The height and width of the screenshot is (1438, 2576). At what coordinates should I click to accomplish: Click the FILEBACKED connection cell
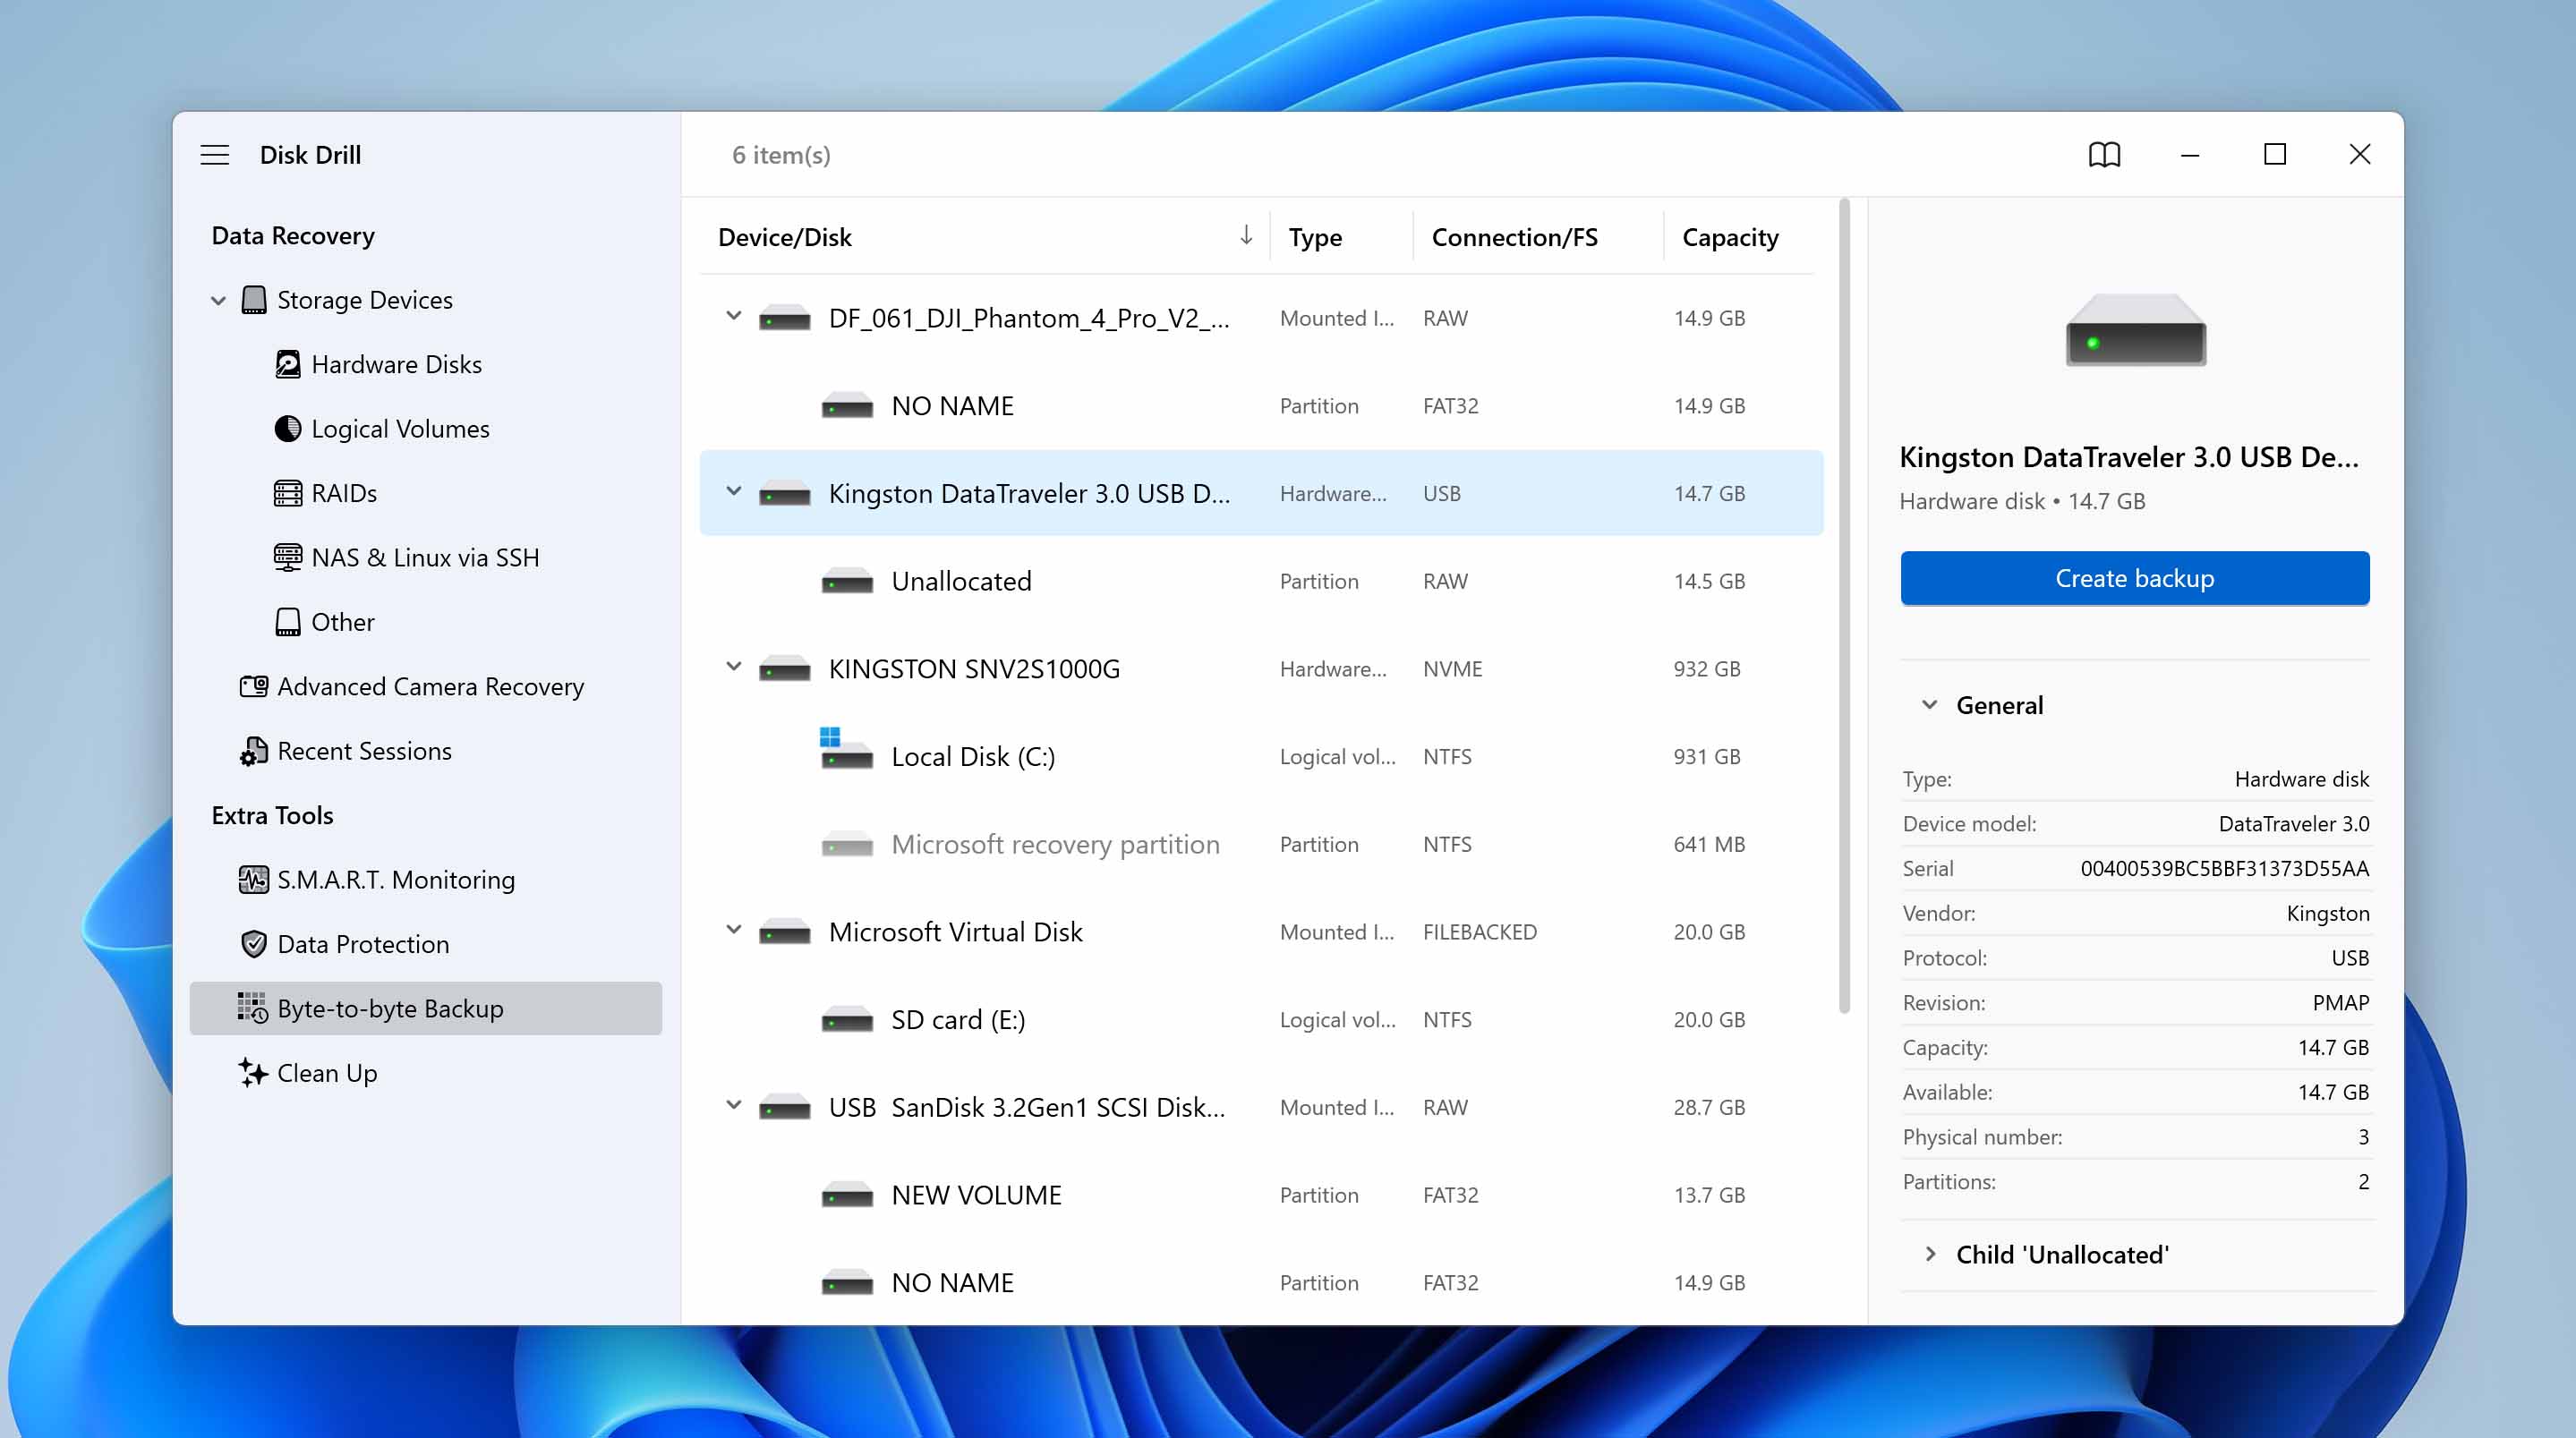click(x=1479, y=932)
